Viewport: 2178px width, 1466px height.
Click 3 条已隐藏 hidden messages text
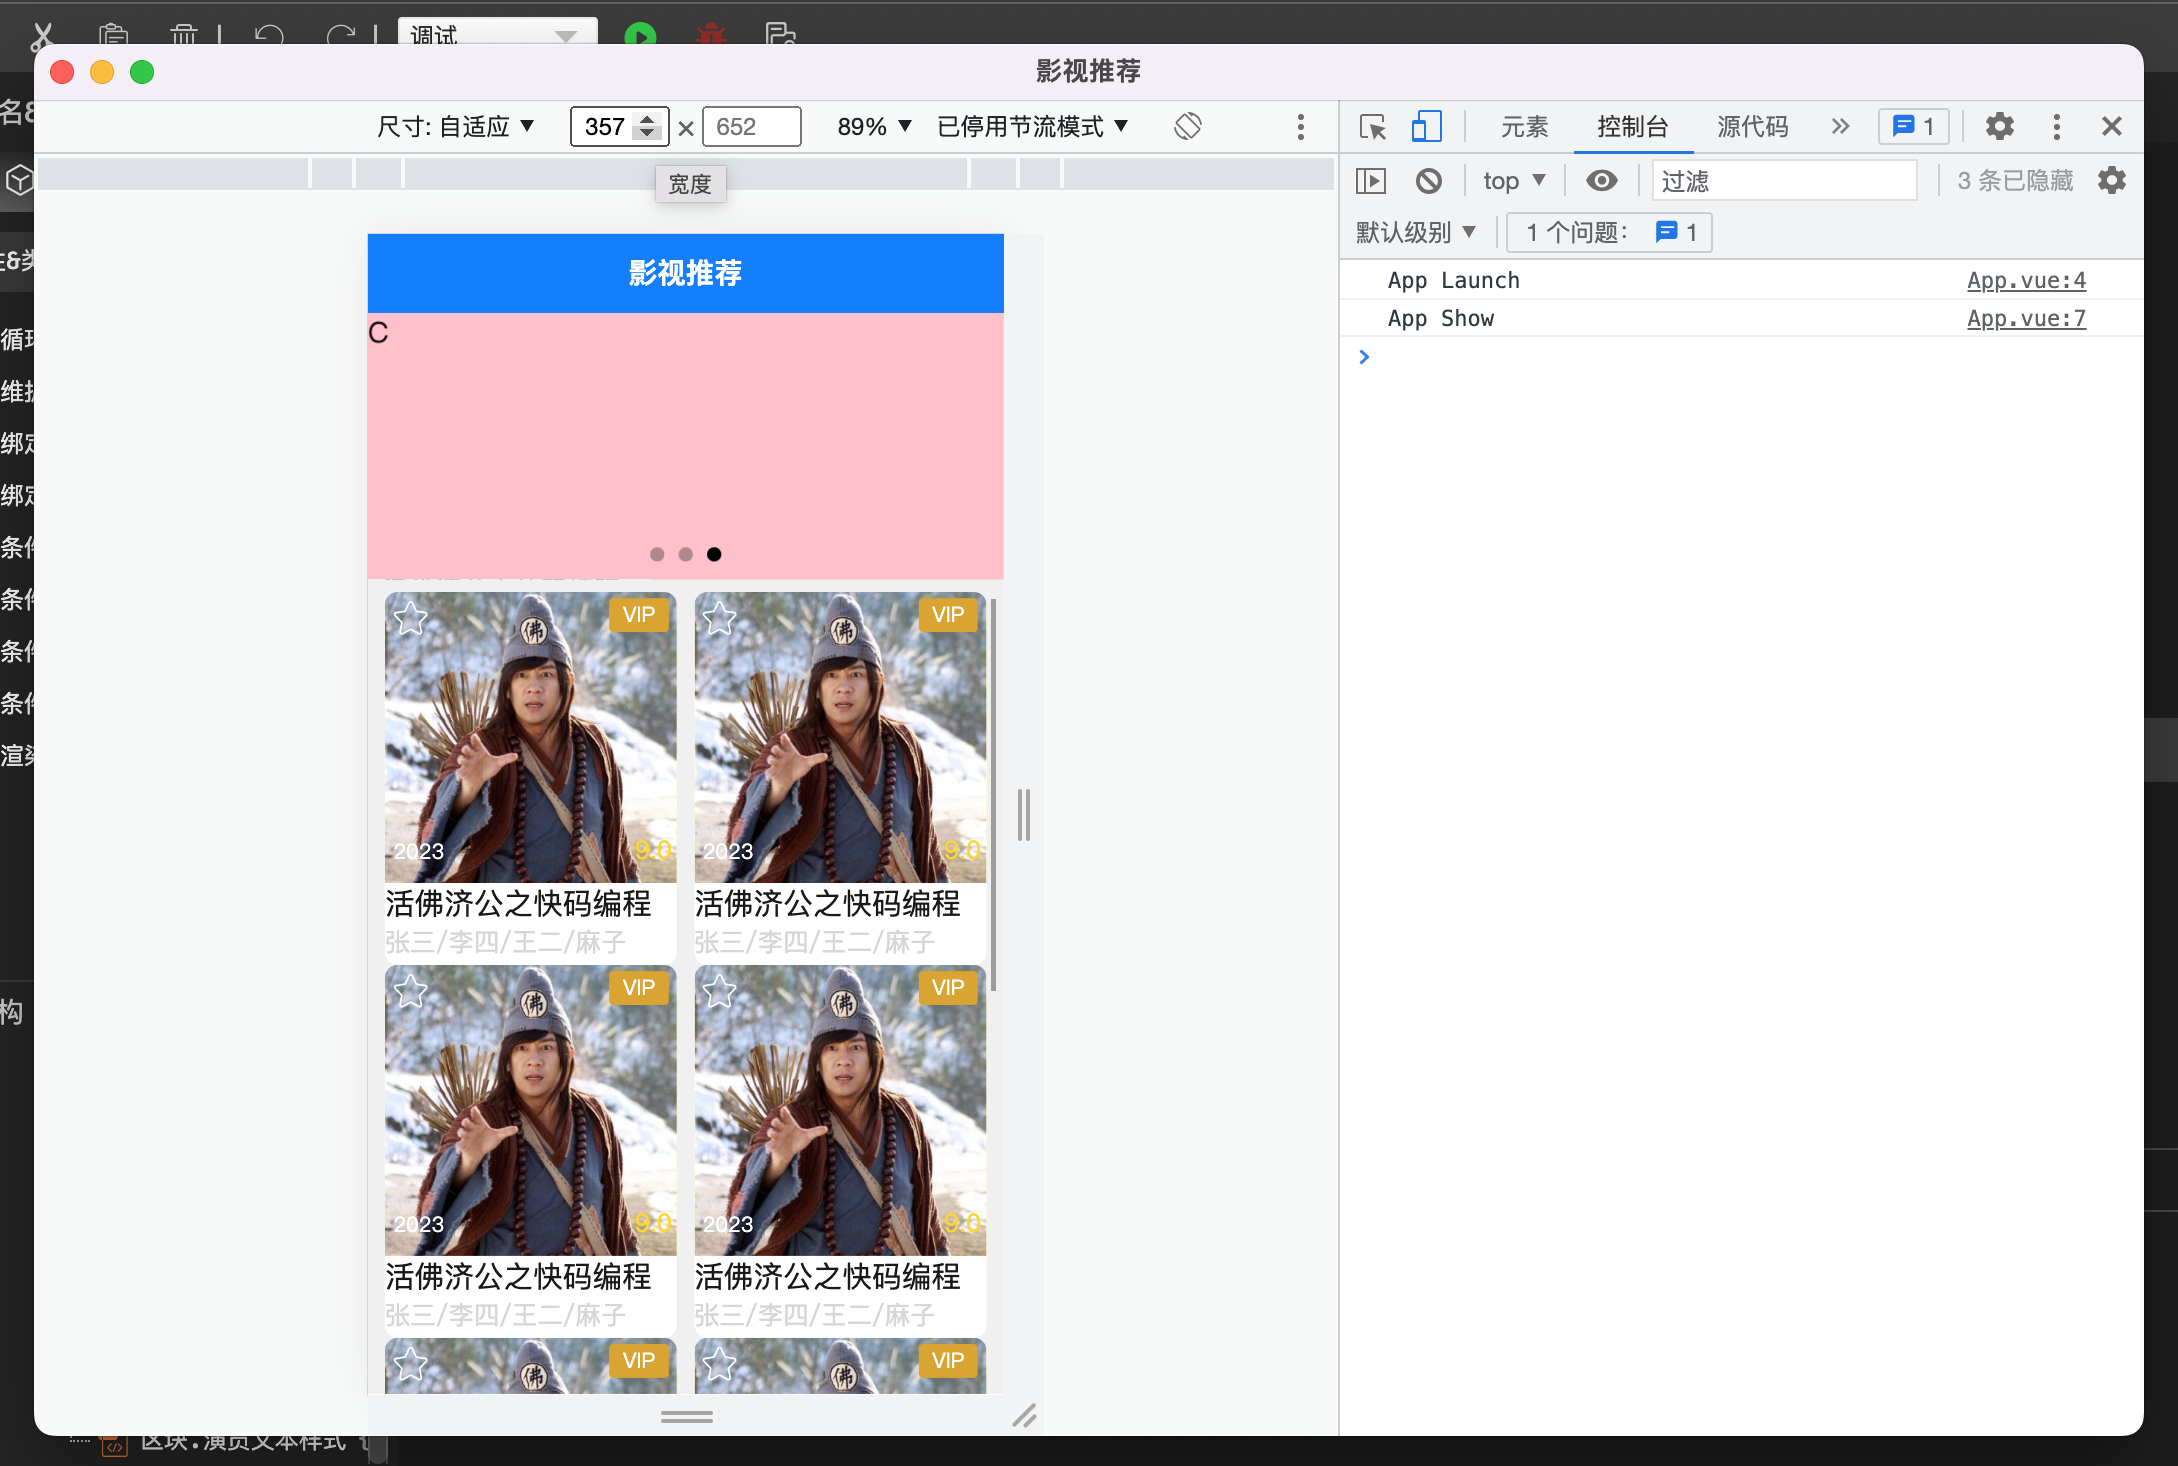pos(2015,181)
